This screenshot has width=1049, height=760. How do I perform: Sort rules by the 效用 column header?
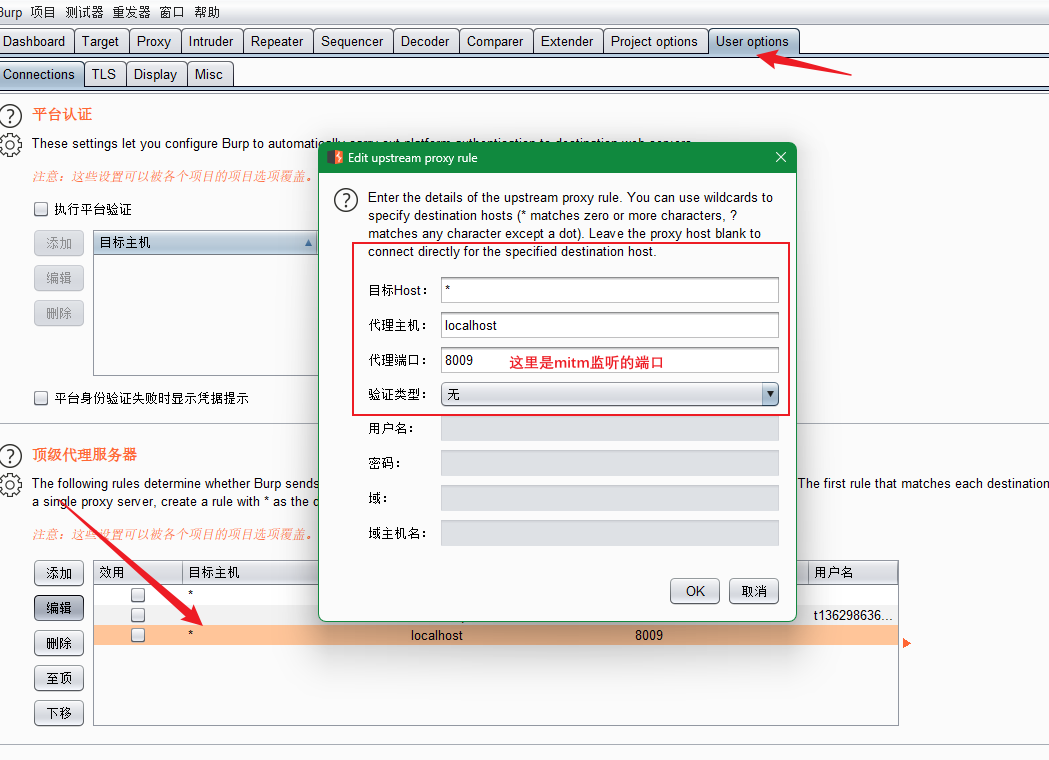pos(138,573)
